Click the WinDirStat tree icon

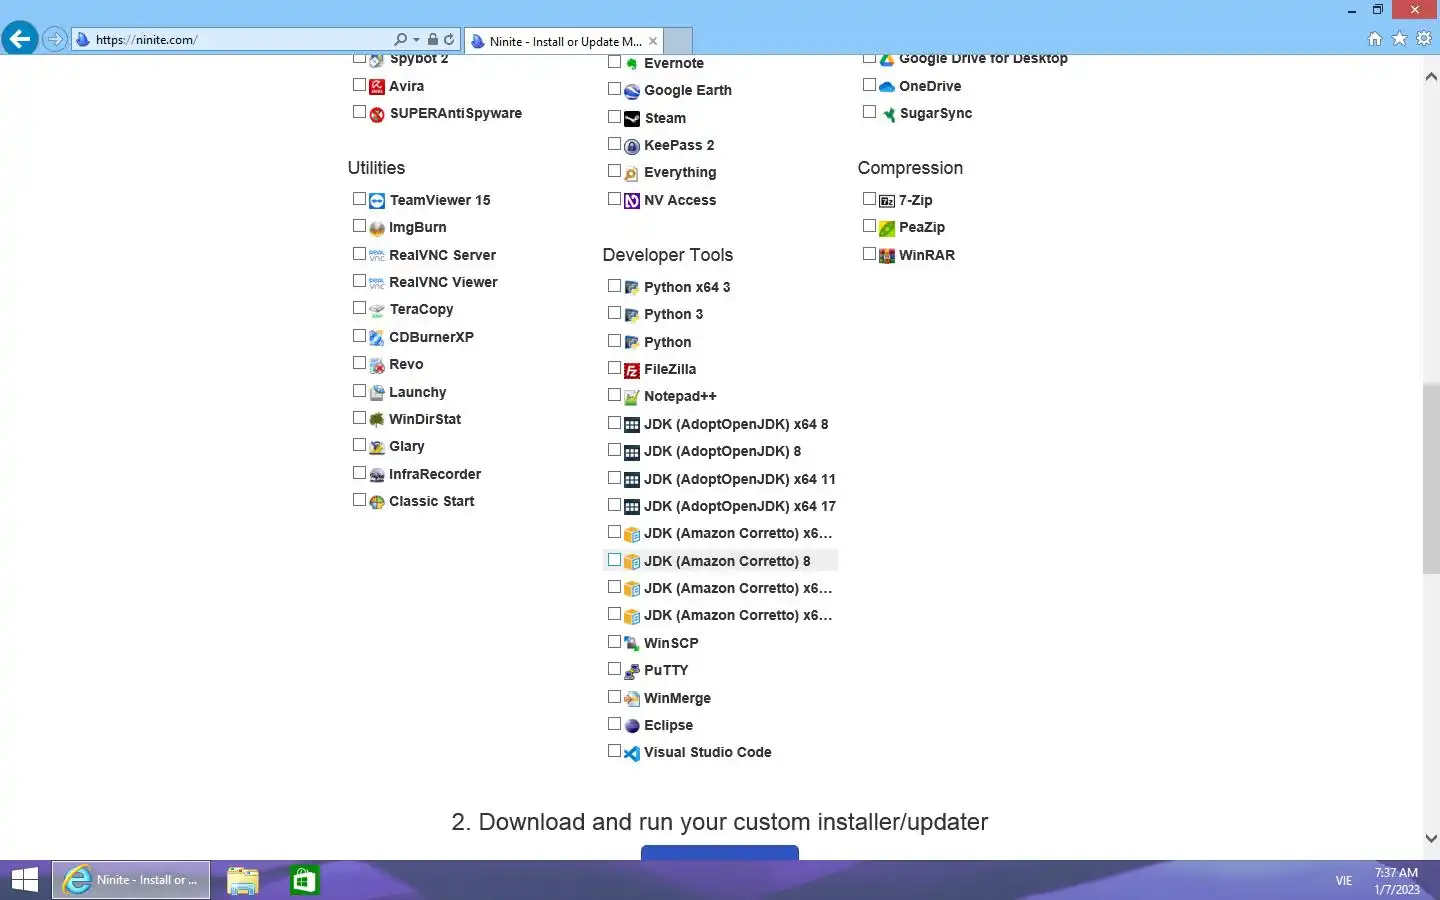[377, 420]
